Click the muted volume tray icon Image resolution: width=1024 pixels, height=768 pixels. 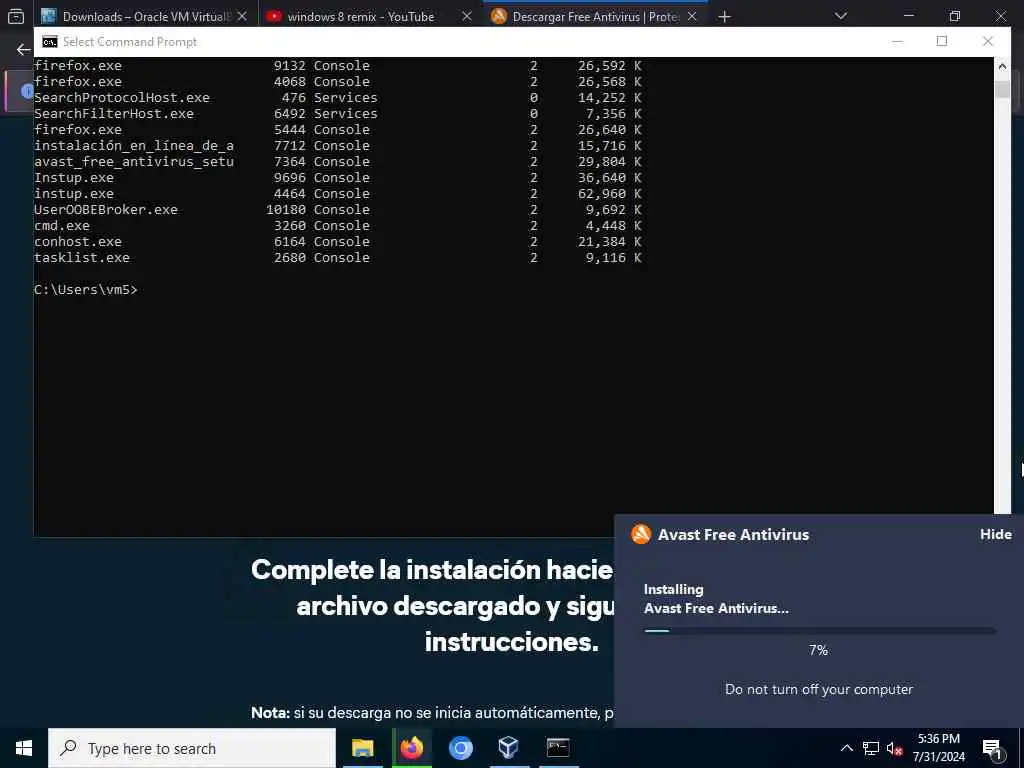click(894, 748)
